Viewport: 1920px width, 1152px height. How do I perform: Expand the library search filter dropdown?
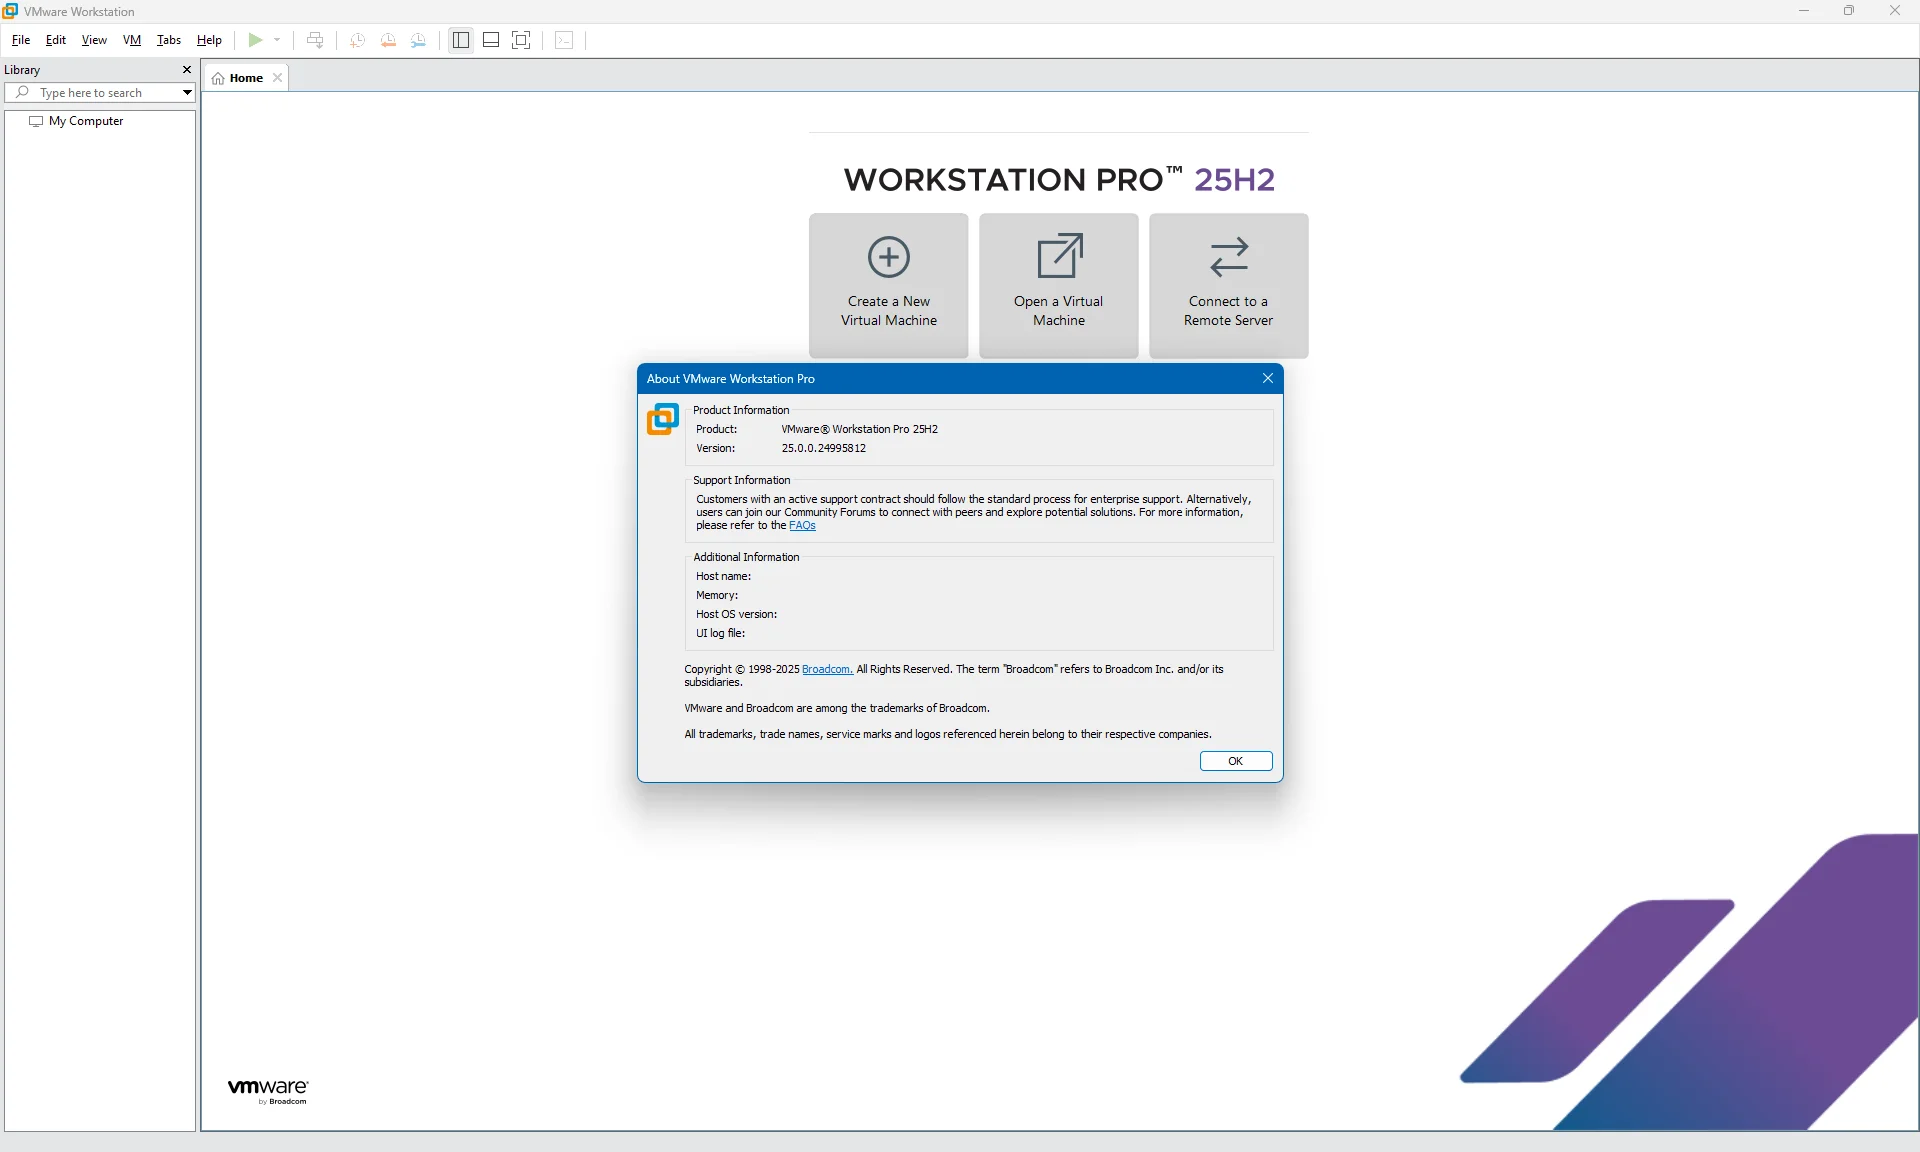click(187, 93)
